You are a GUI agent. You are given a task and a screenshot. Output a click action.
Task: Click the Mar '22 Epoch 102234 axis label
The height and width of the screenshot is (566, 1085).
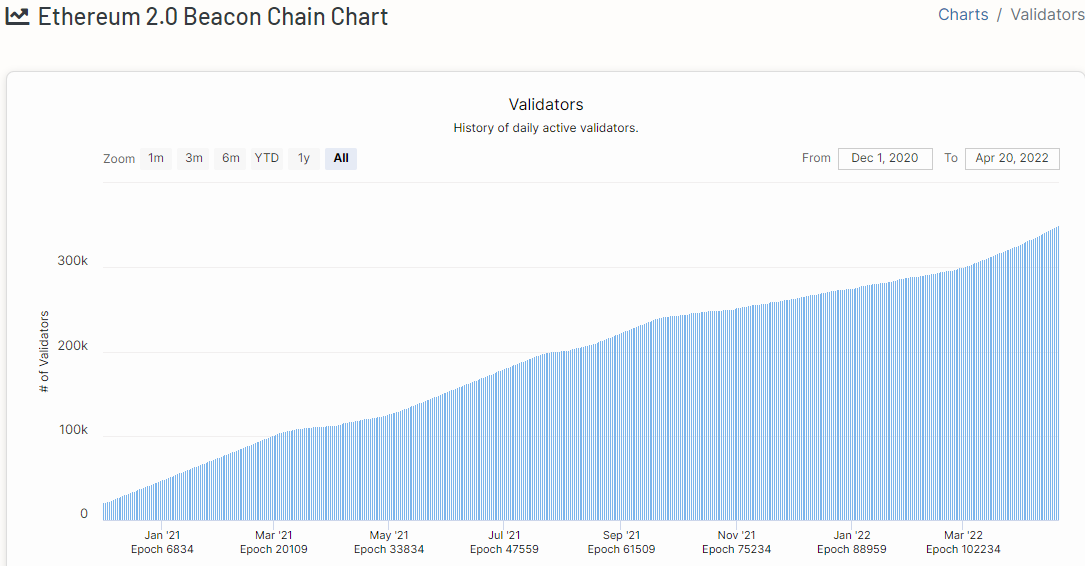click(963, 542)
